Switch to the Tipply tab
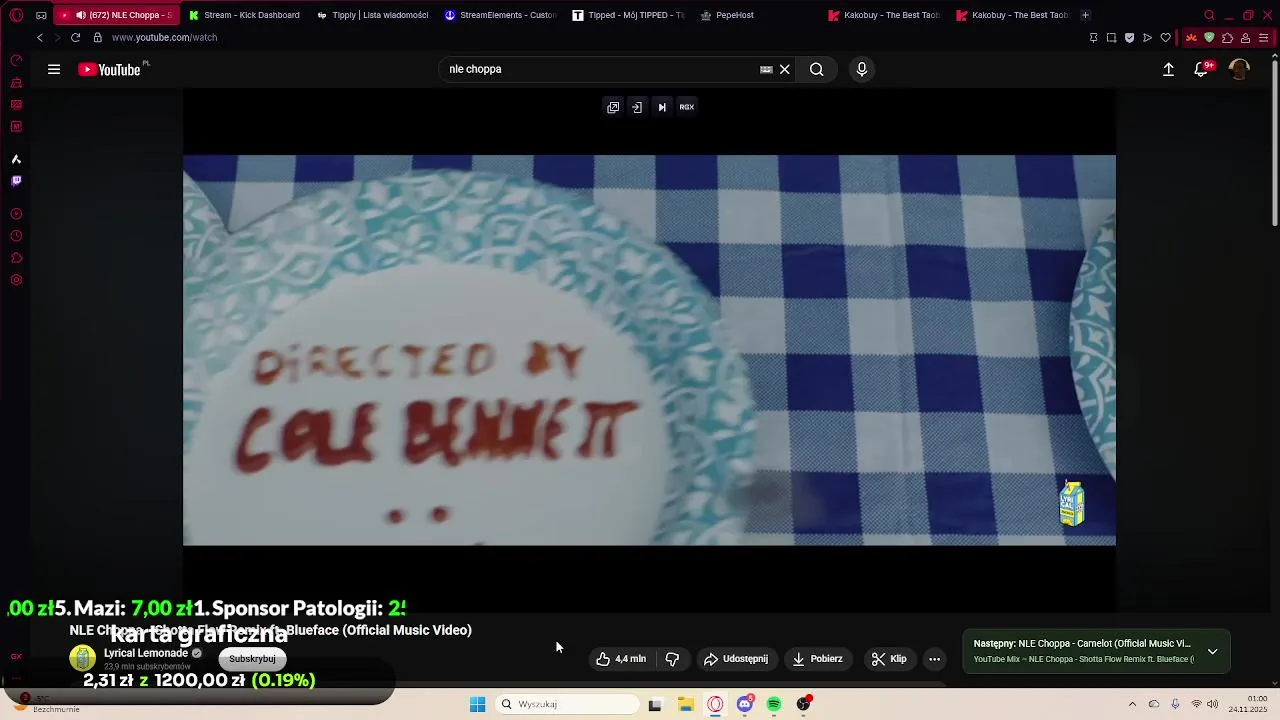 (x=373, y=15)
